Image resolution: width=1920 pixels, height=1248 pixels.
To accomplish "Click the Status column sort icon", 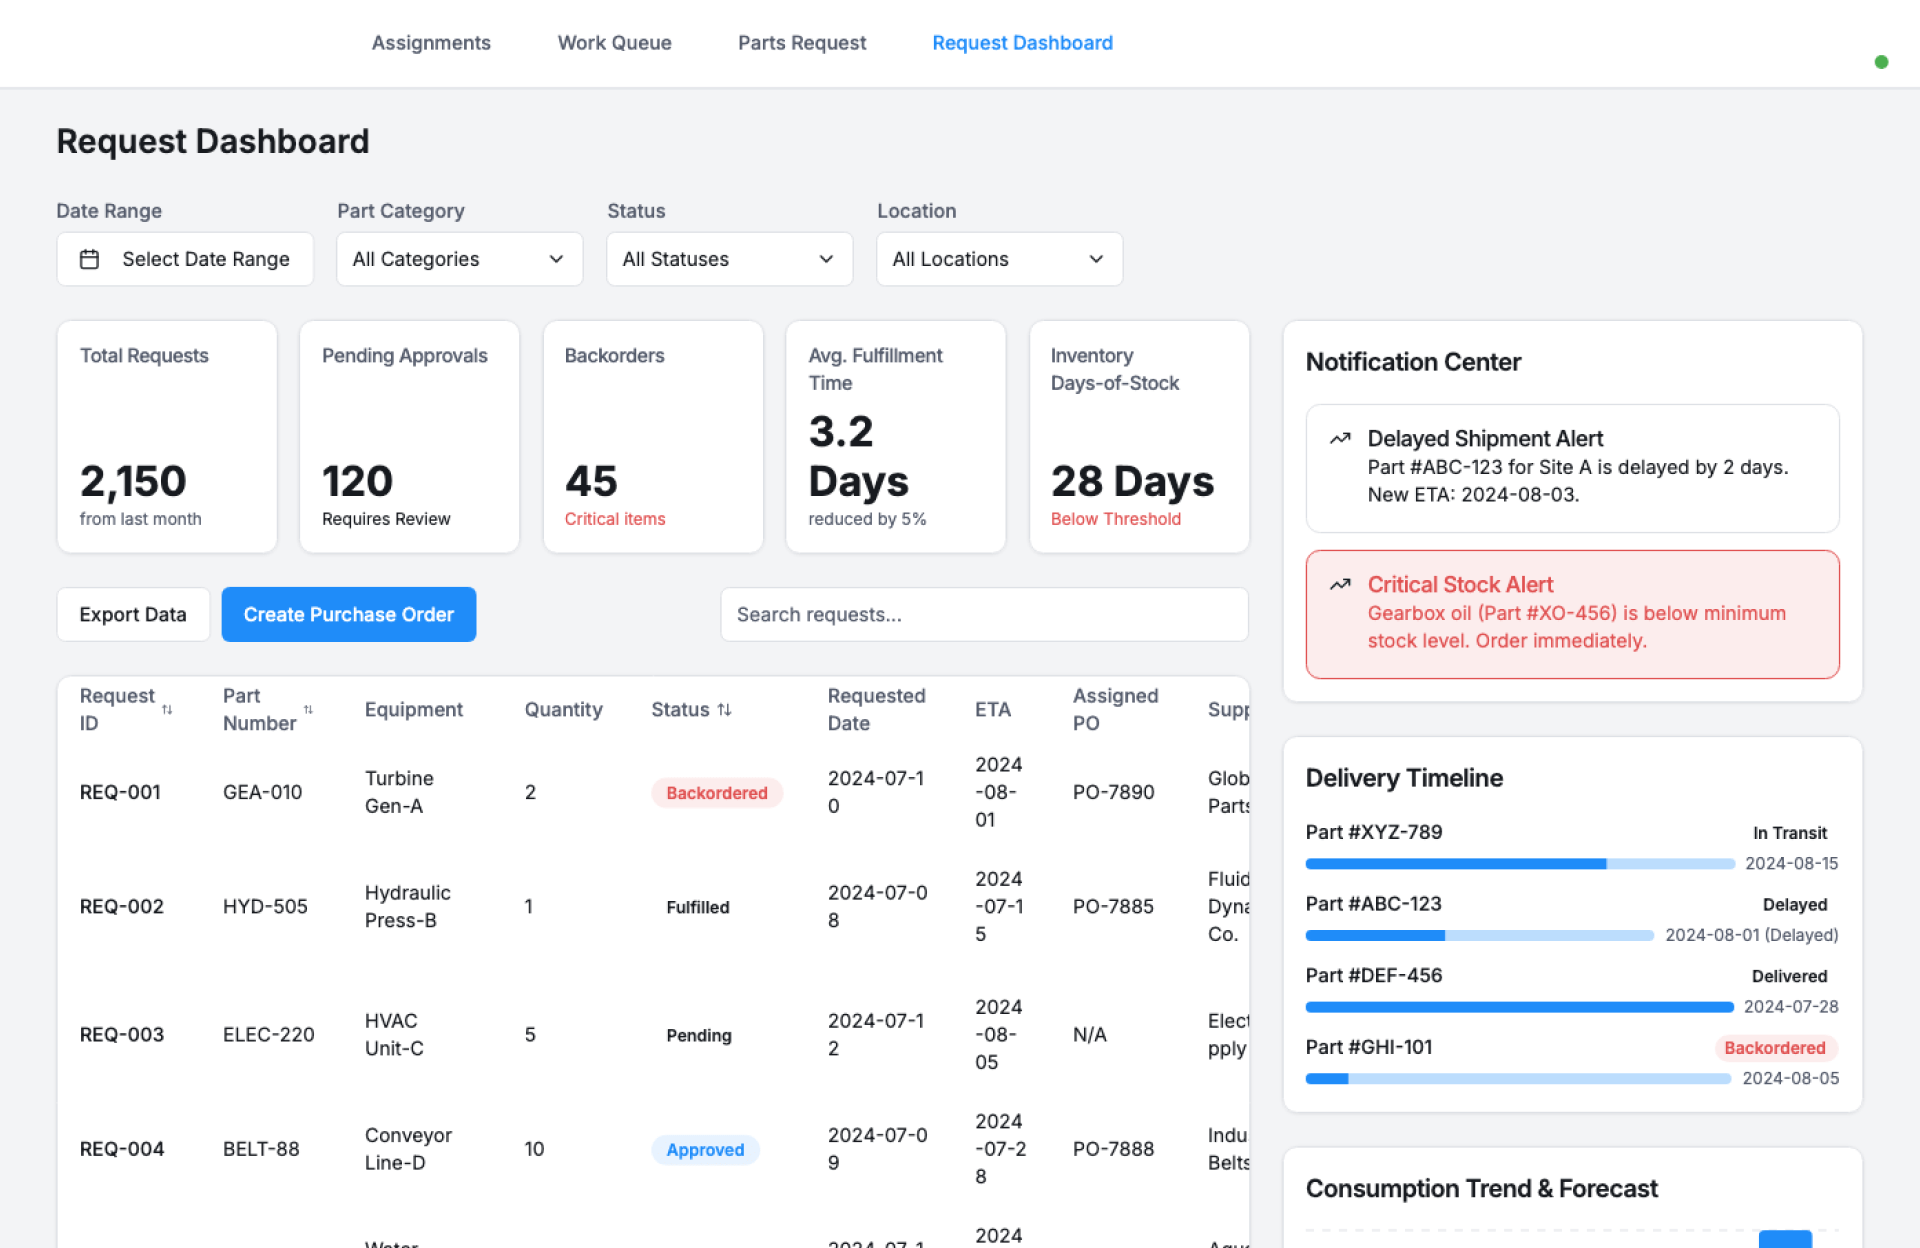I will (725, 710).
